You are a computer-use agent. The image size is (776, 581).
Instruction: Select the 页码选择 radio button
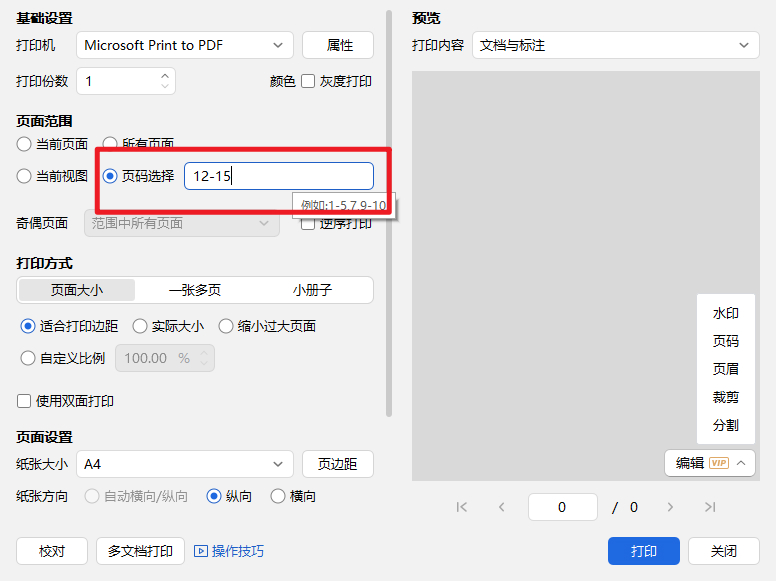[x=110, y=176]
